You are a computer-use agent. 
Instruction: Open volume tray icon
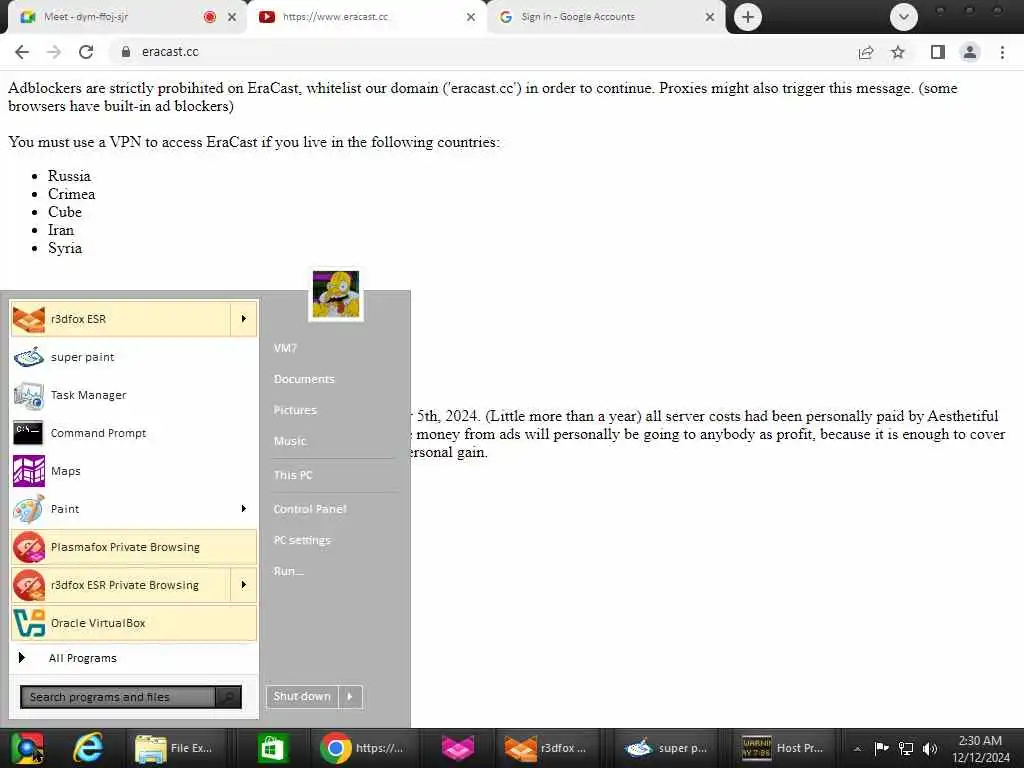930,748
